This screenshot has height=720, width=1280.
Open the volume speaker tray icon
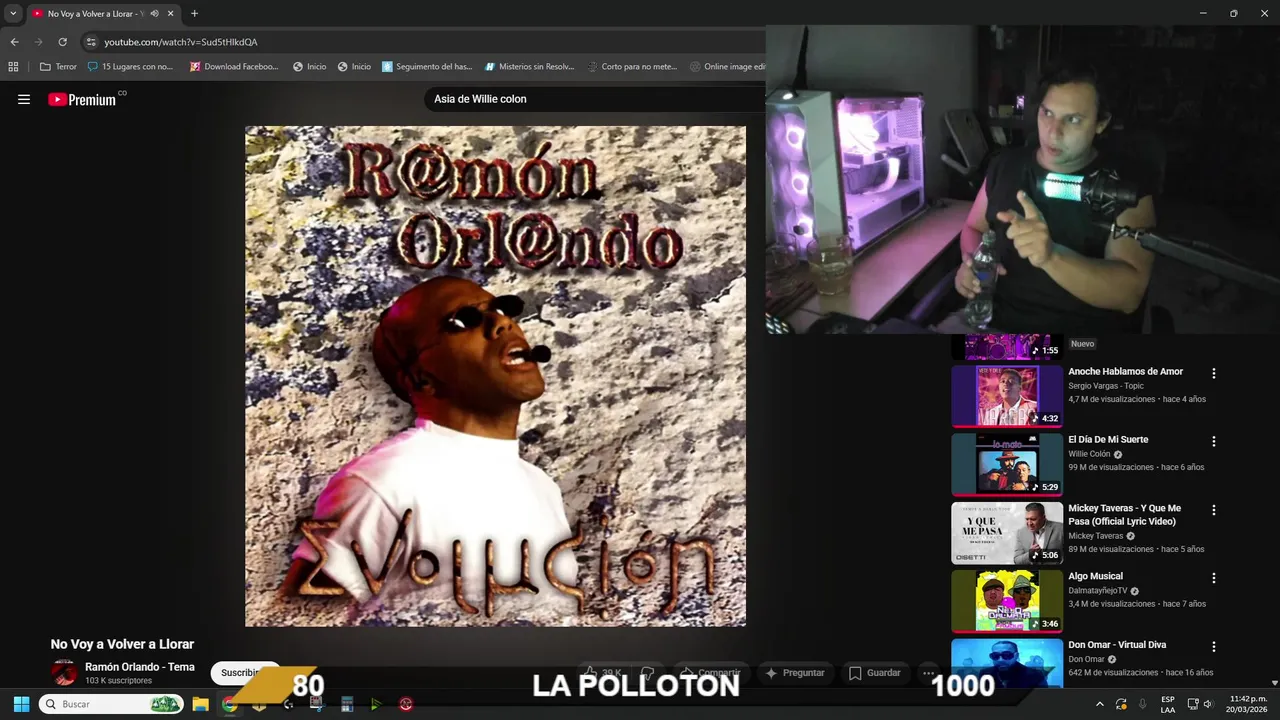pyautogui.click(x=1208, y=704)
